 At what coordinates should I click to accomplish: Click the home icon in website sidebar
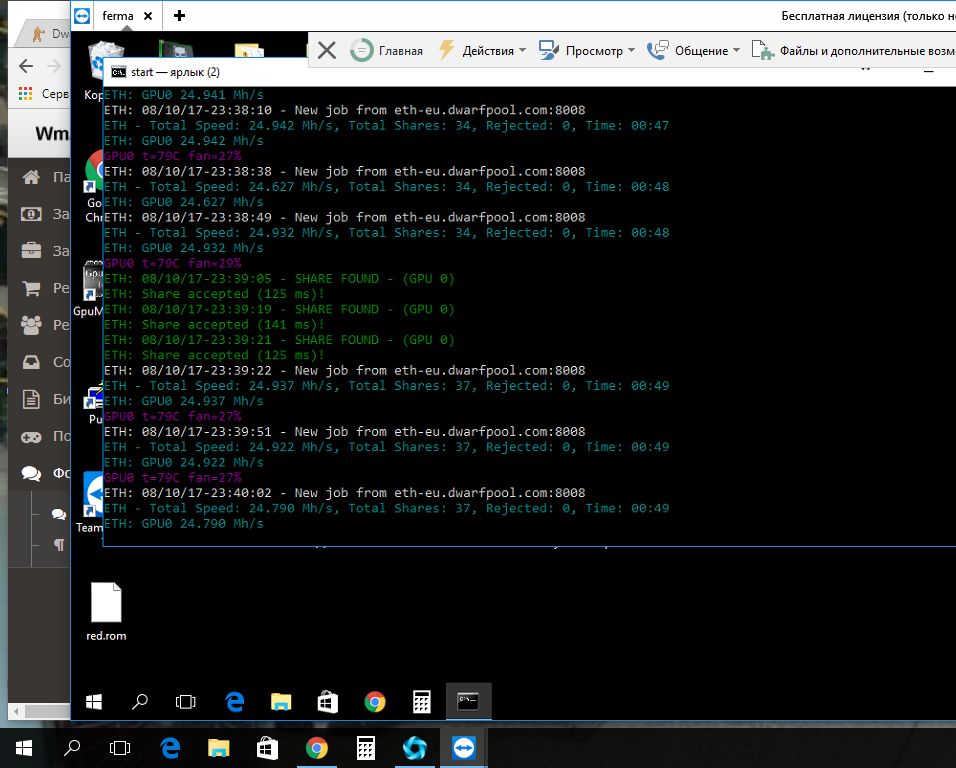point(31,177)
